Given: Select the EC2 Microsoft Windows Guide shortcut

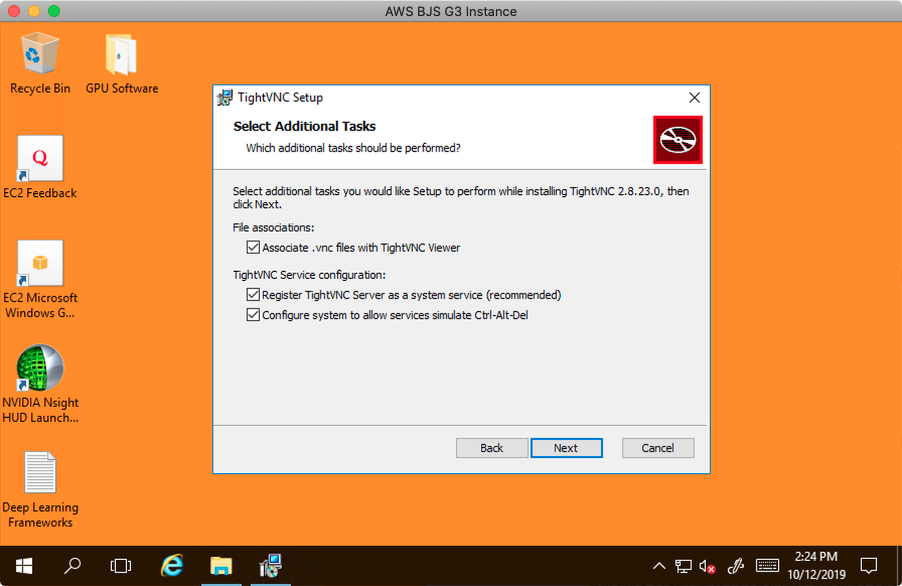Looking at the screenshot, I should [40, 265].
